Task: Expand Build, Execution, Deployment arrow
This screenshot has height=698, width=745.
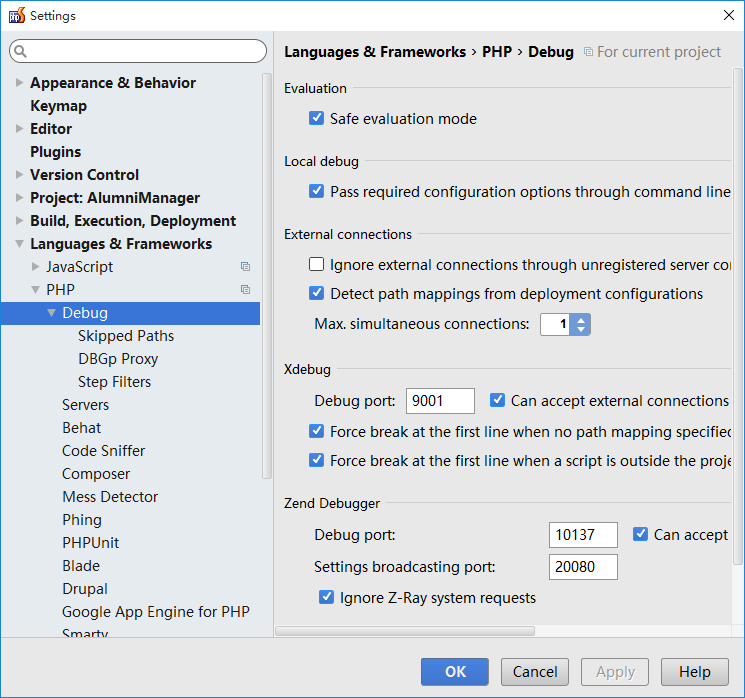Action: (x=19, y=220)
